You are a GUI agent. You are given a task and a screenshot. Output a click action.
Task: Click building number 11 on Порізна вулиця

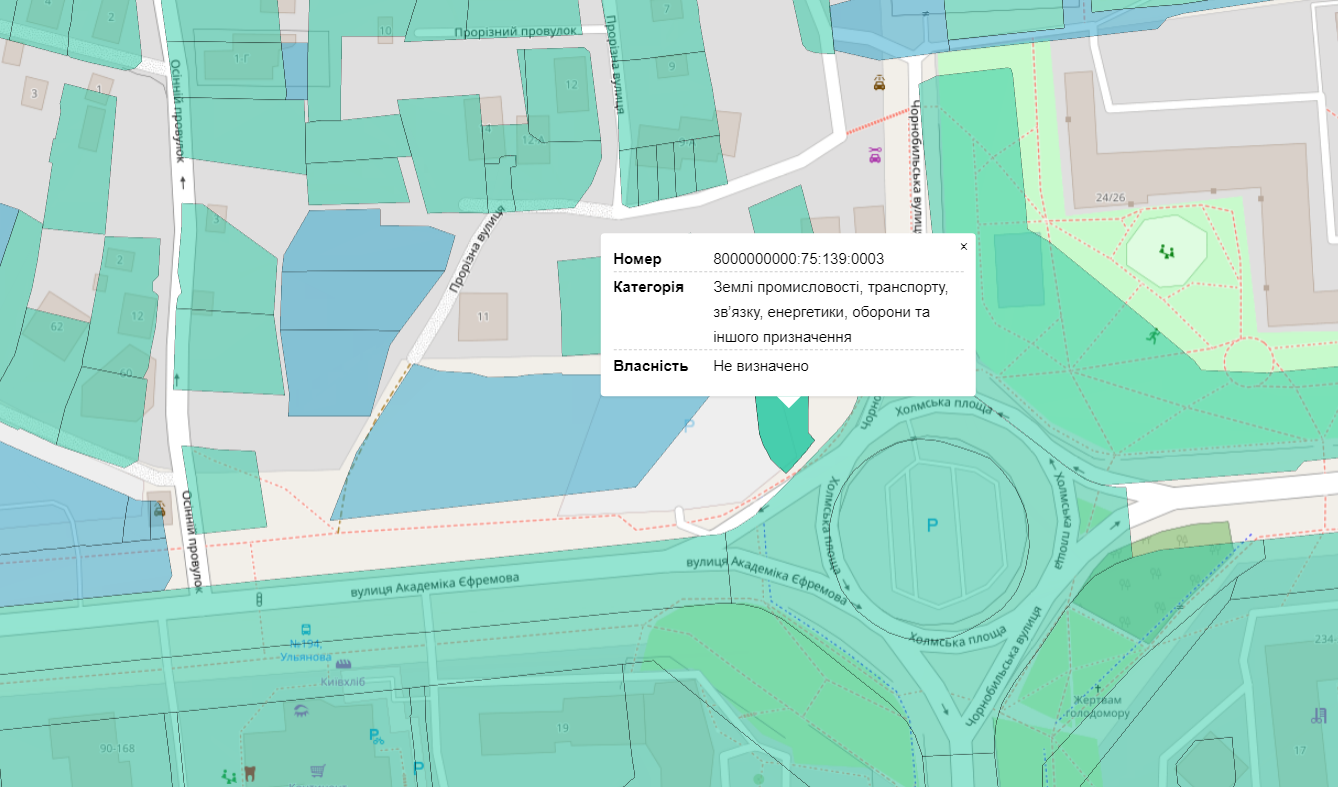pyautogui.click(x=483, y=316)
